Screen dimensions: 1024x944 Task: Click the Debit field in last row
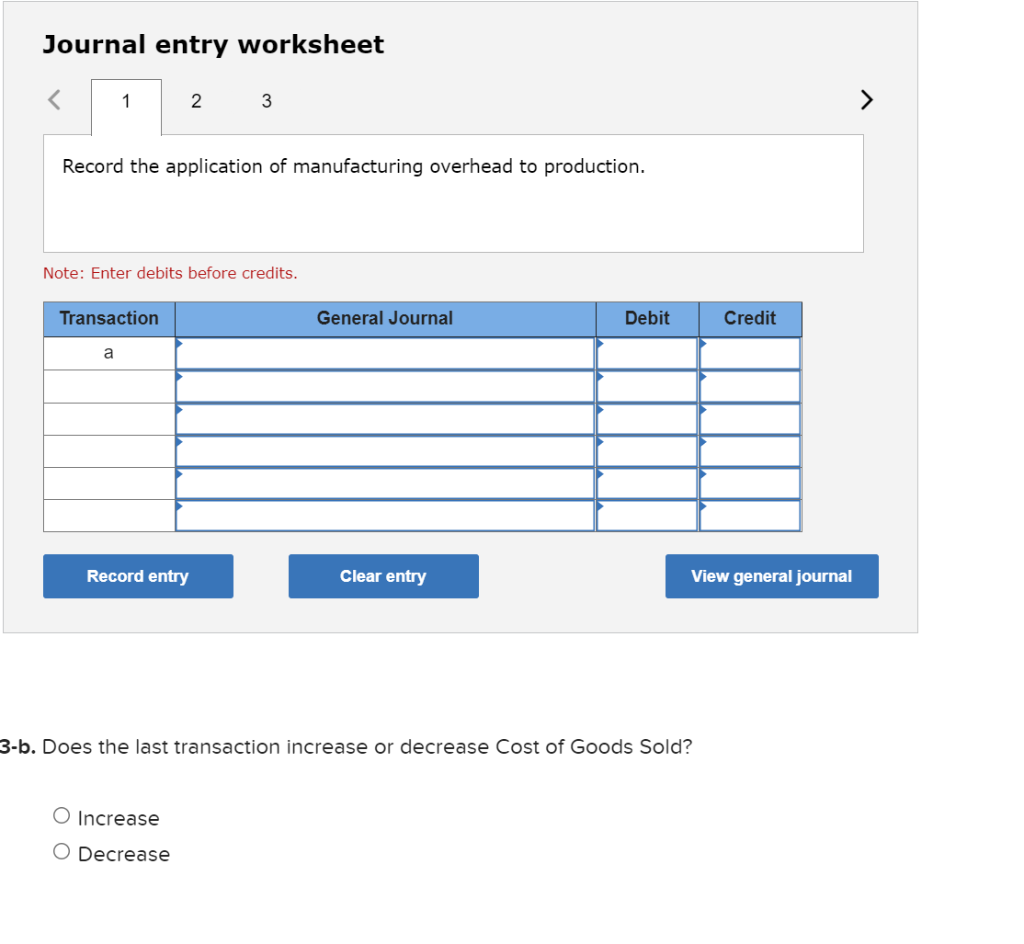(x=647, y=516)
